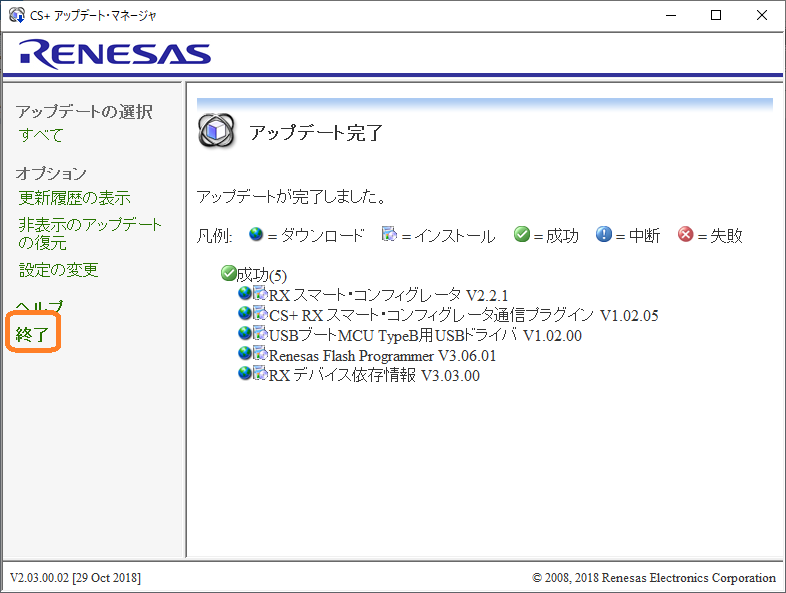The height and width of the screenshot is (593, 786).
Task: Click install icon for Renesas Flash Programmer
Action: pos(260,353)
